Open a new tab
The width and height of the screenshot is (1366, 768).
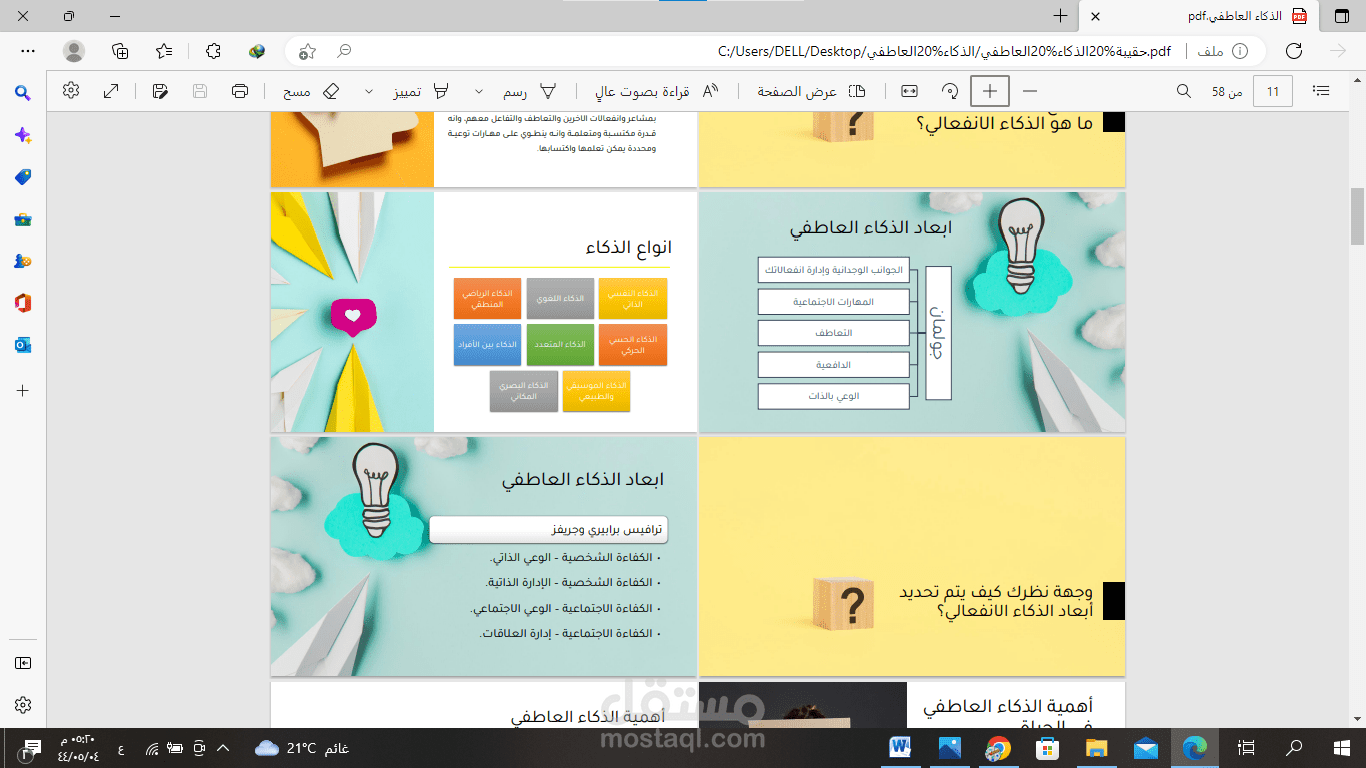[1060, 16]
